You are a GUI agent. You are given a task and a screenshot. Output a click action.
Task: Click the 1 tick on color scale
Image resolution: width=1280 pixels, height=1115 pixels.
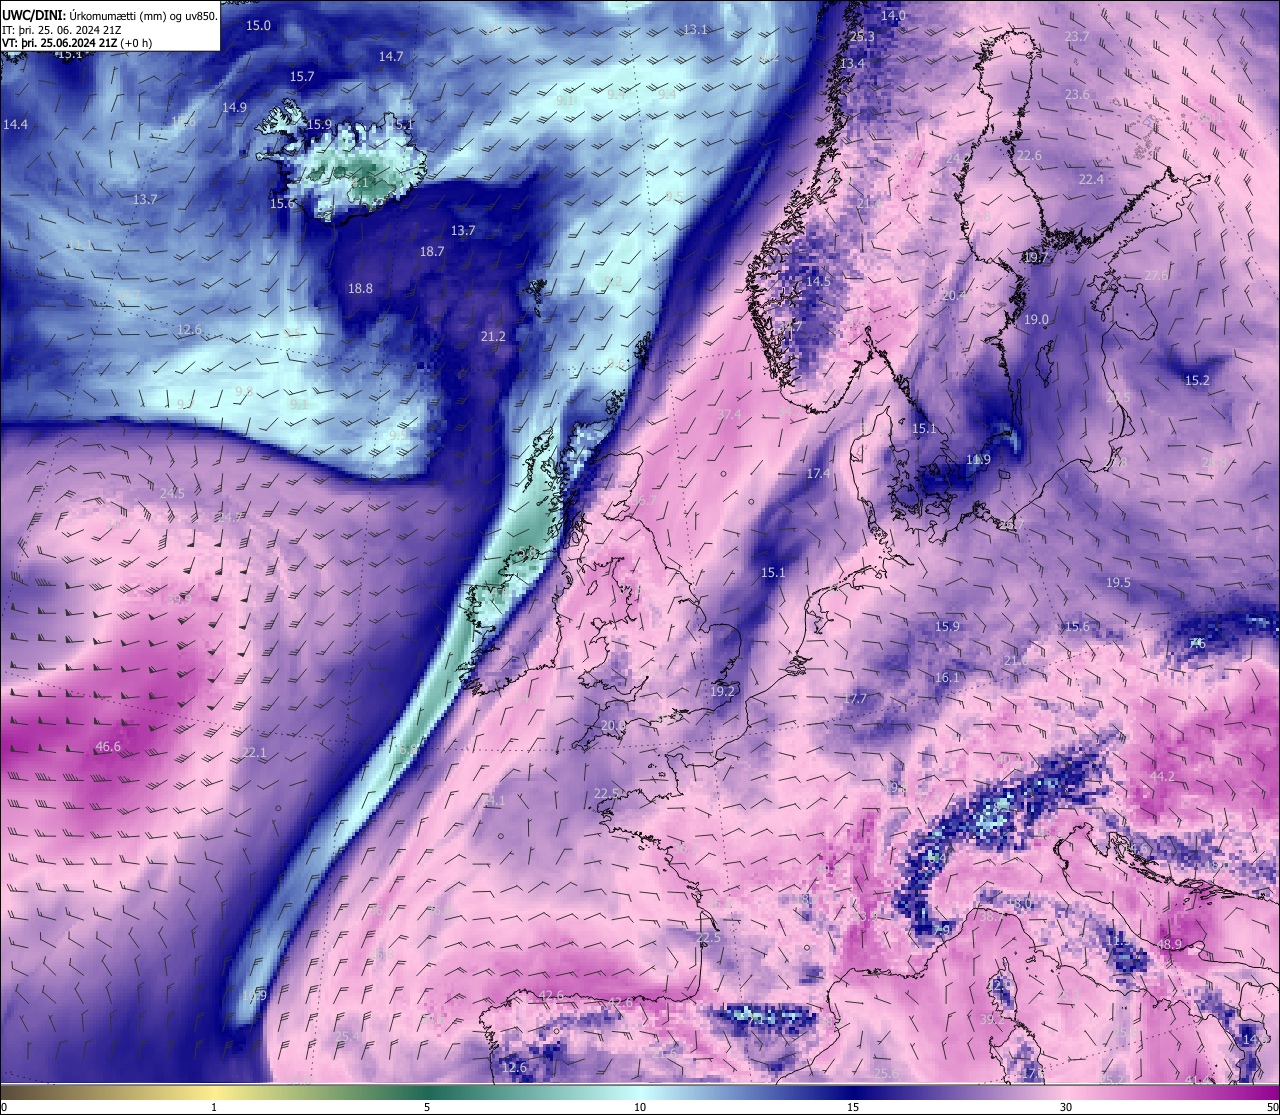point(214,1107)
